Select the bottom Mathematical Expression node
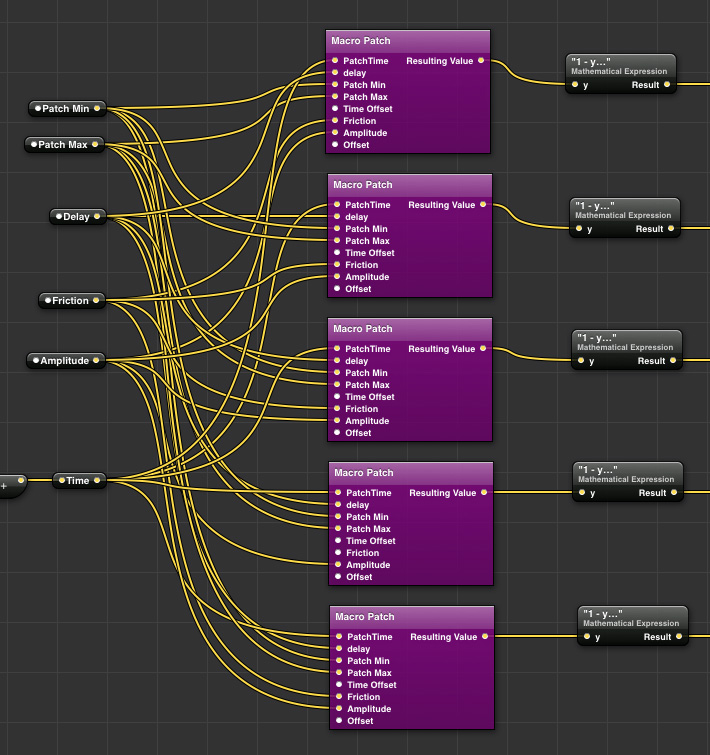The width and height of the screenshot is (710, 755). tap(633, 625)
